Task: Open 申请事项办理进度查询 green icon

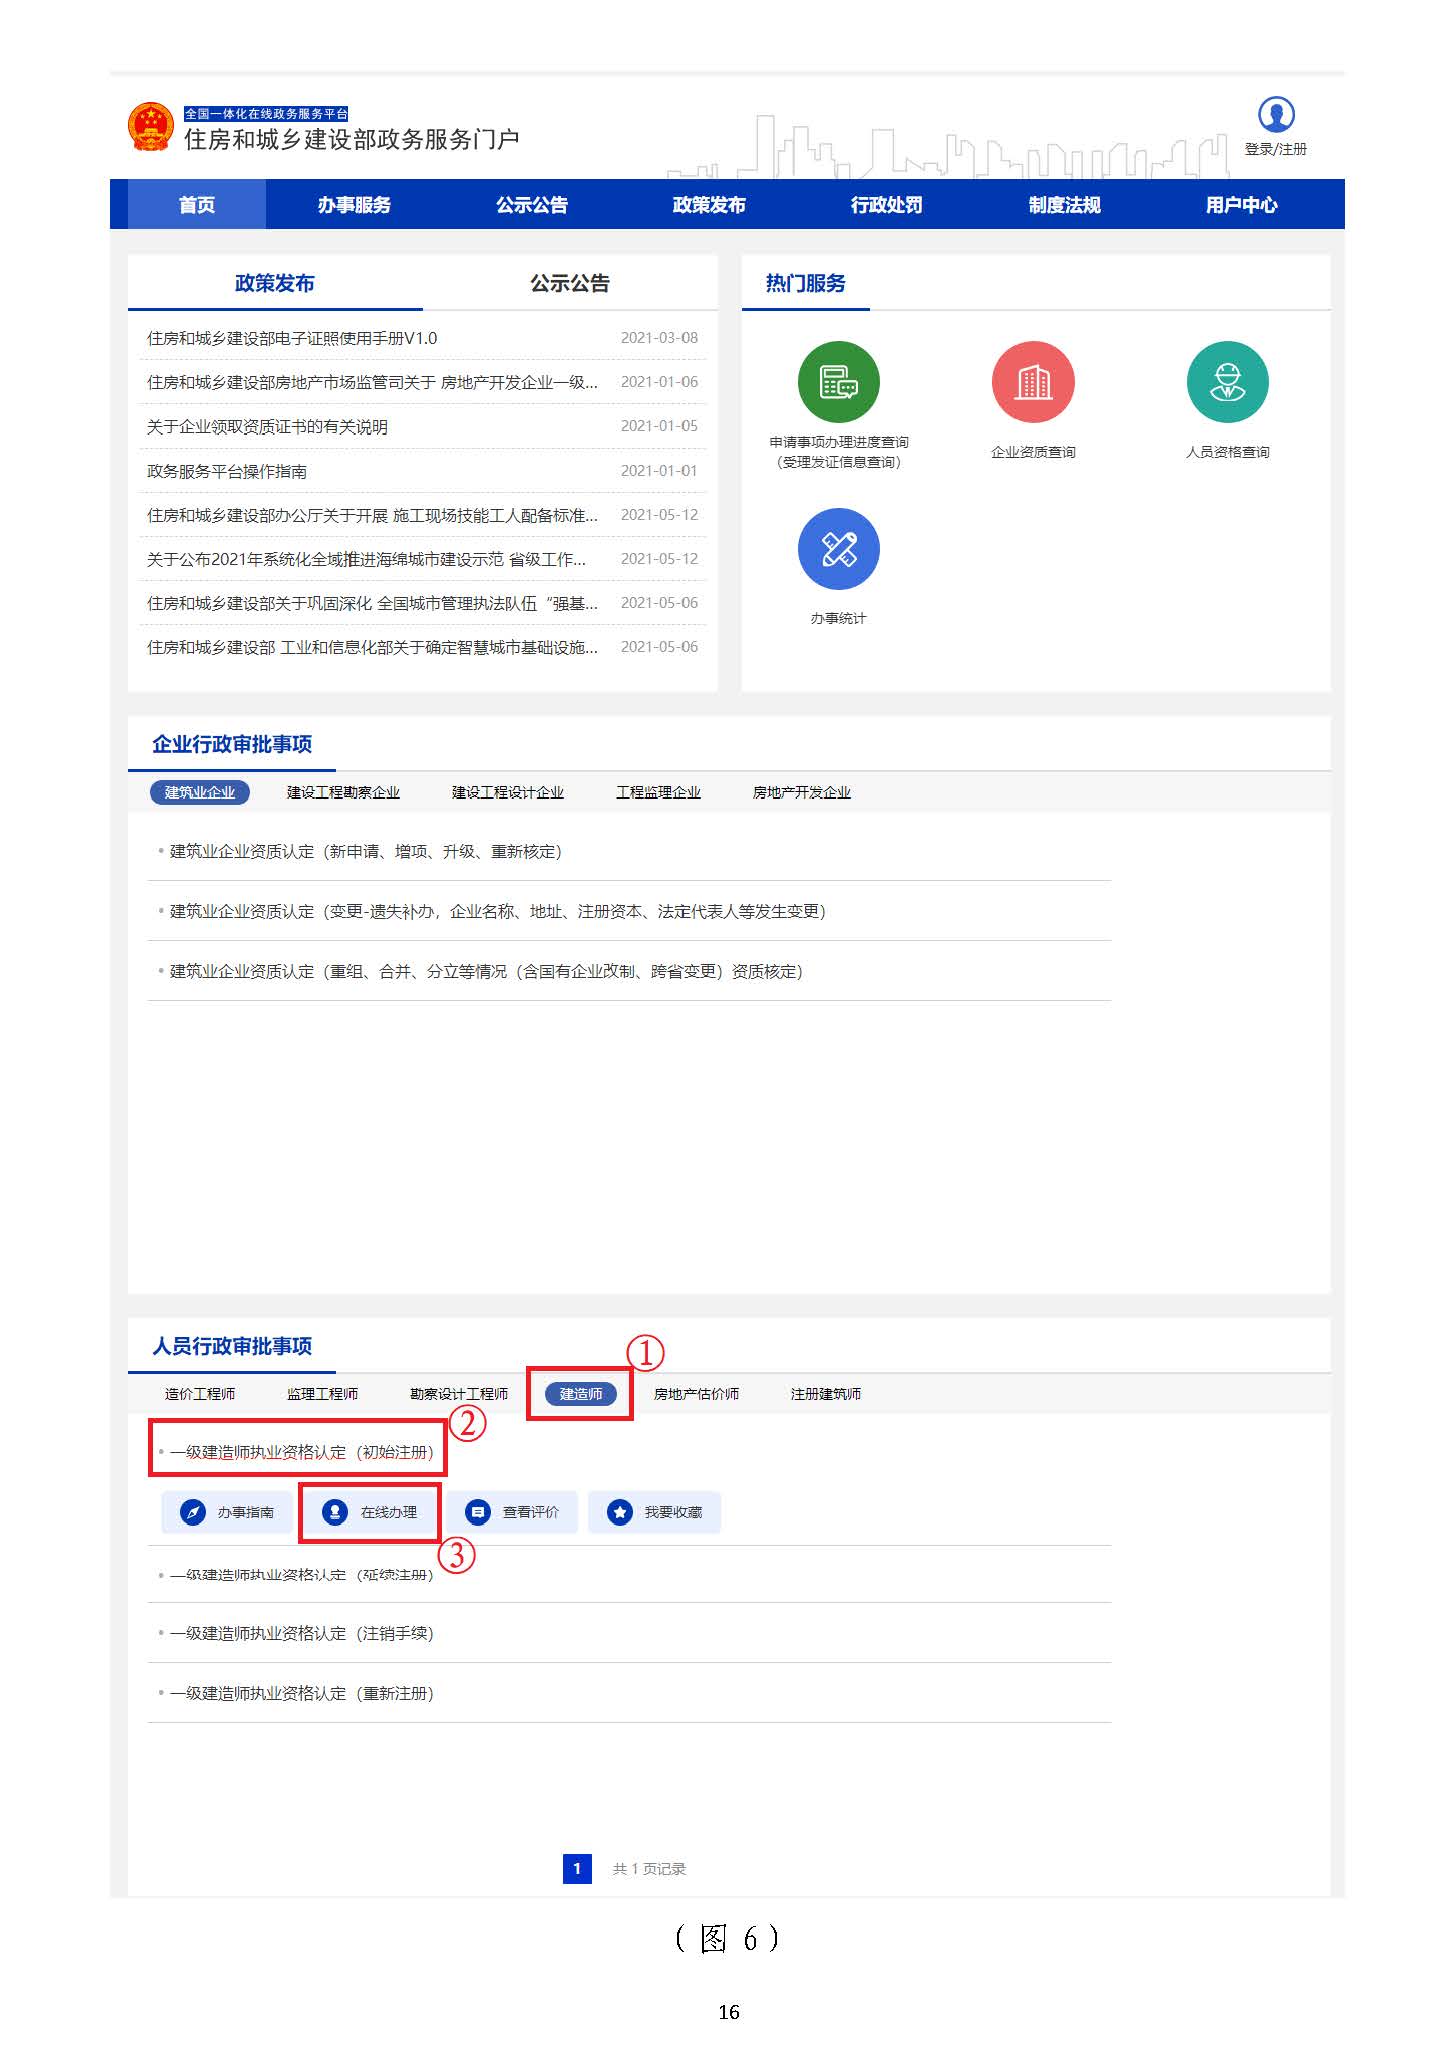Action: click(838, 383)
